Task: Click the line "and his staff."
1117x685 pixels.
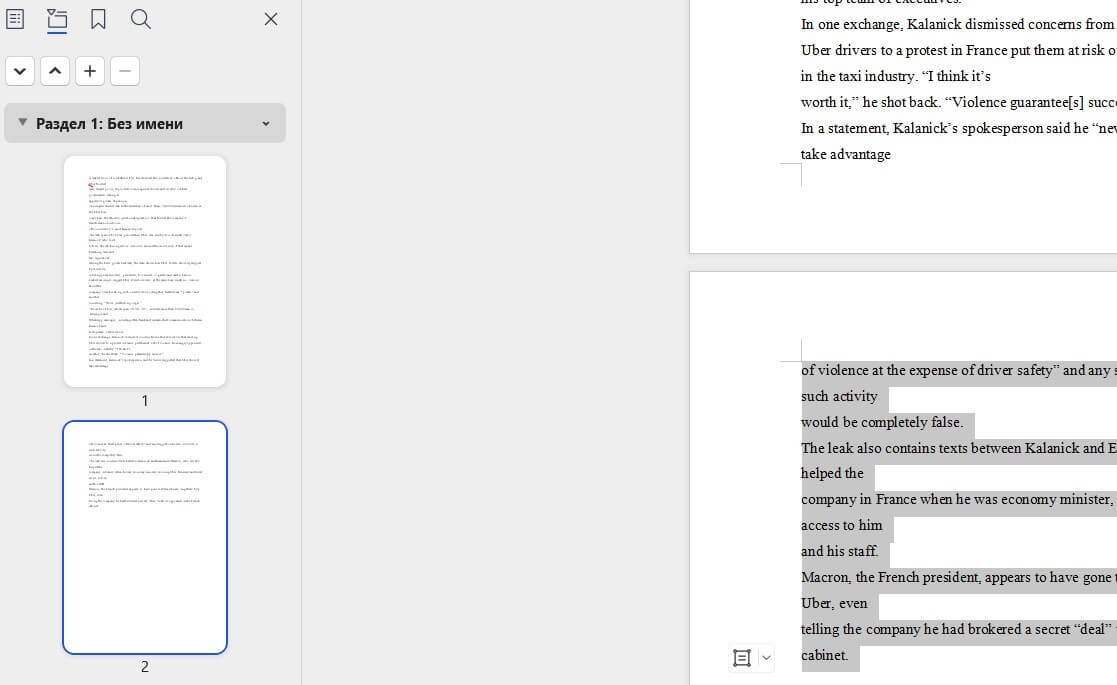Action: 839,551
